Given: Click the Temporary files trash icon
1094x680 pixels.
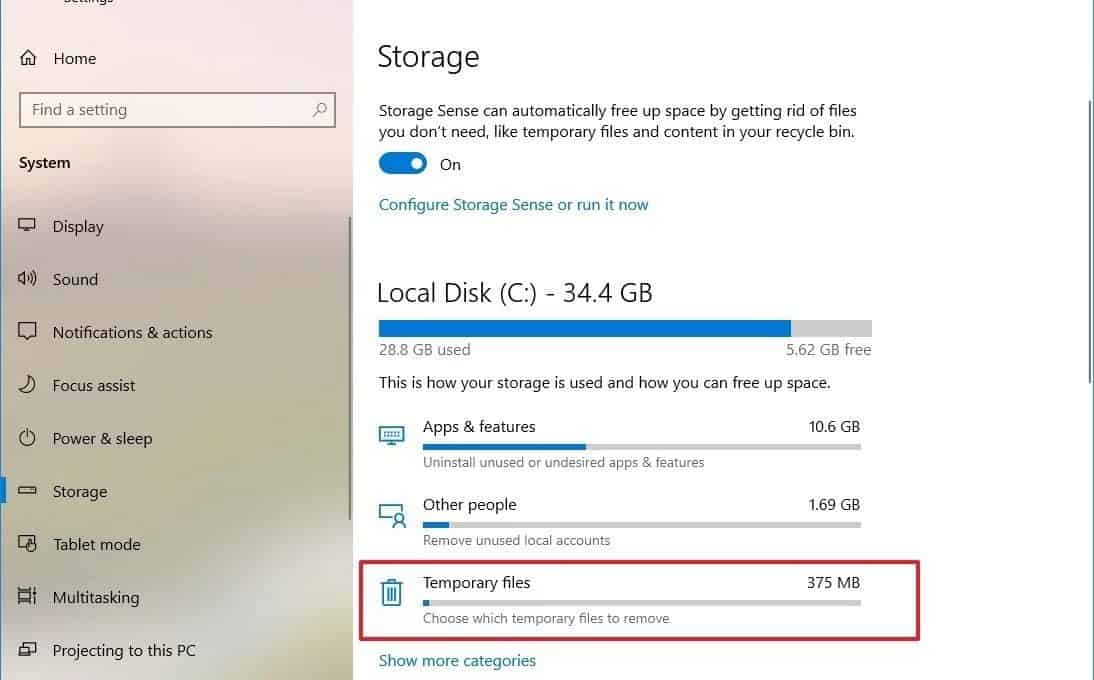Looking at the screenshot, I should tap(391, 592).
